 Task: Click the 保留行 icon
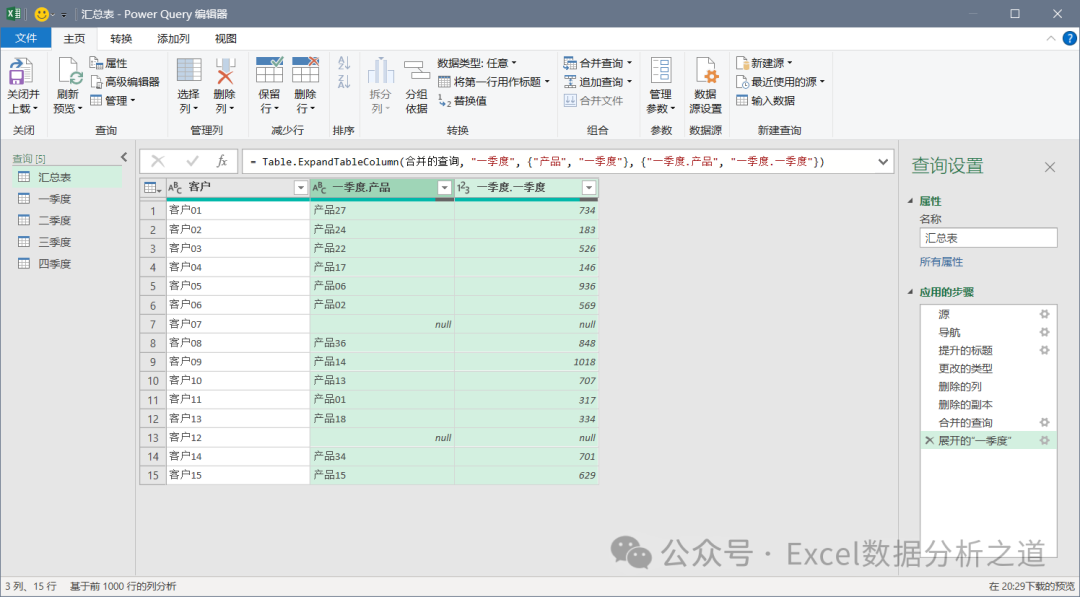(269, 70)
